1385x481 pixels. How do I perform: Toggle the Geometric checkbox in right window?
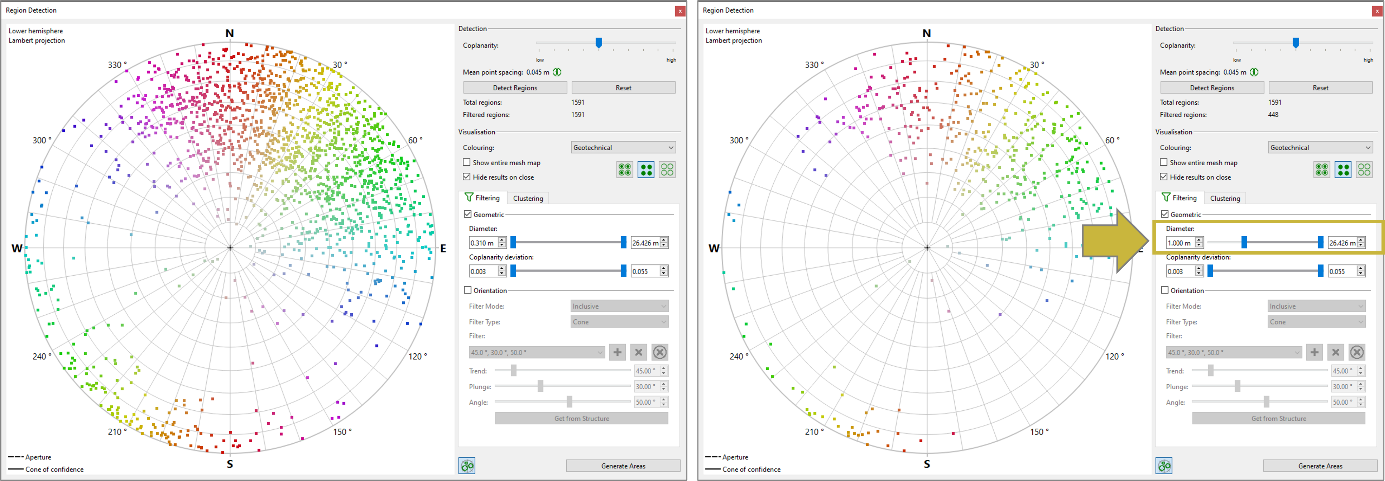point(1165,214)
